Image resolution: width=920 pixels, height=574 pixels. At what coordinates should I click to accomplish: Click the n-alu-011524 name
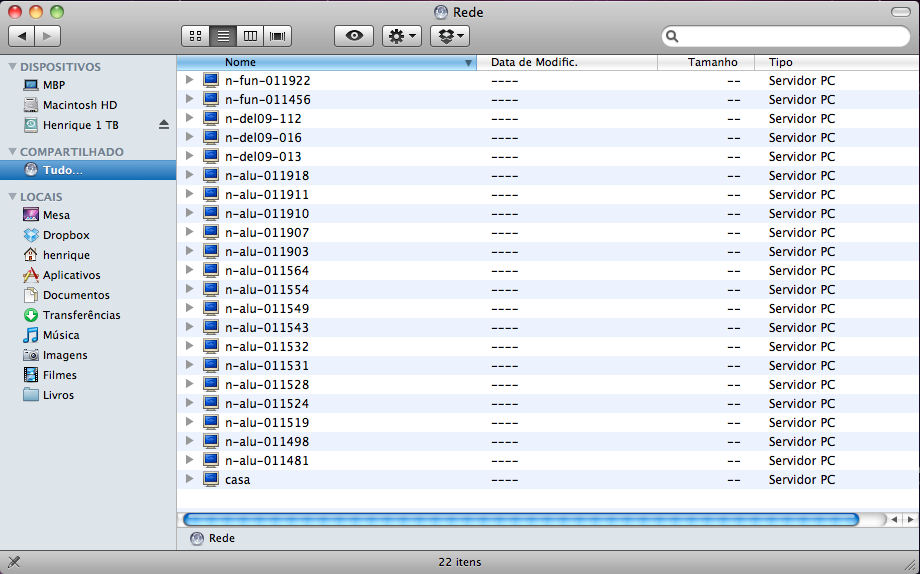click(267, 403)
